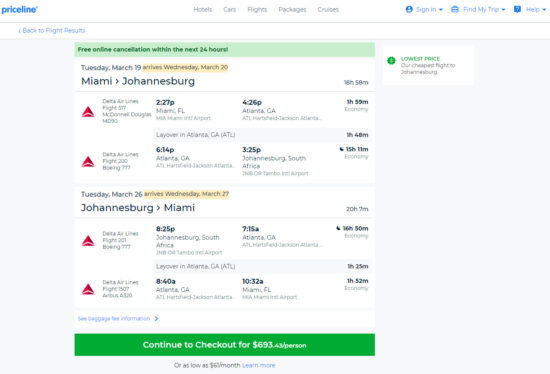Expand the Find My Trip dropdown

click(503, 10)
